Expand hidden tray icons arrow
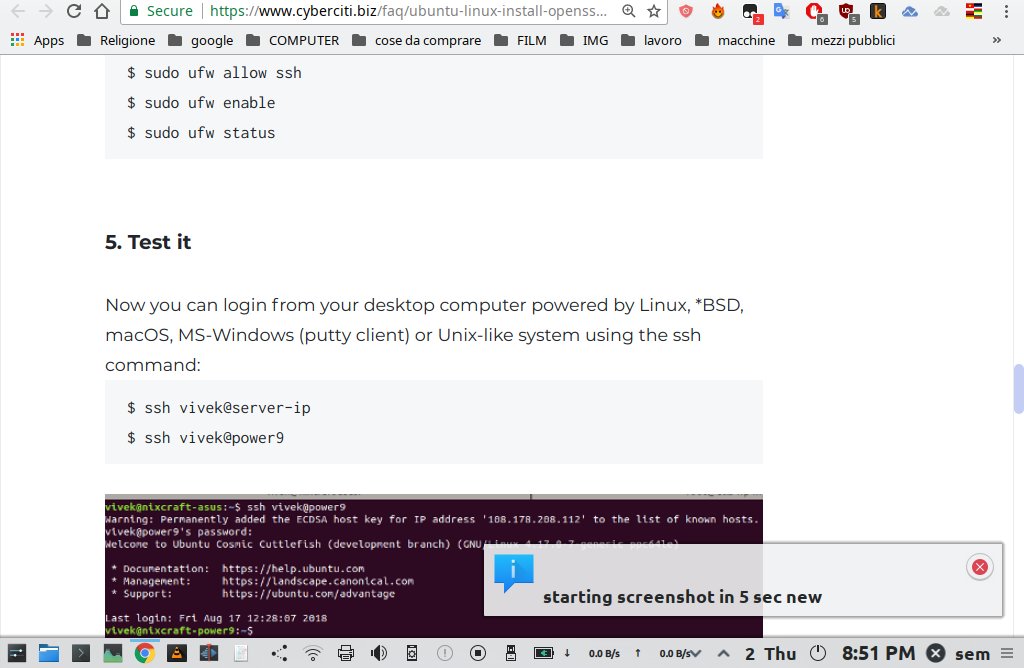Viewport: 1024px width, 668px height. [x=724, y=653]
